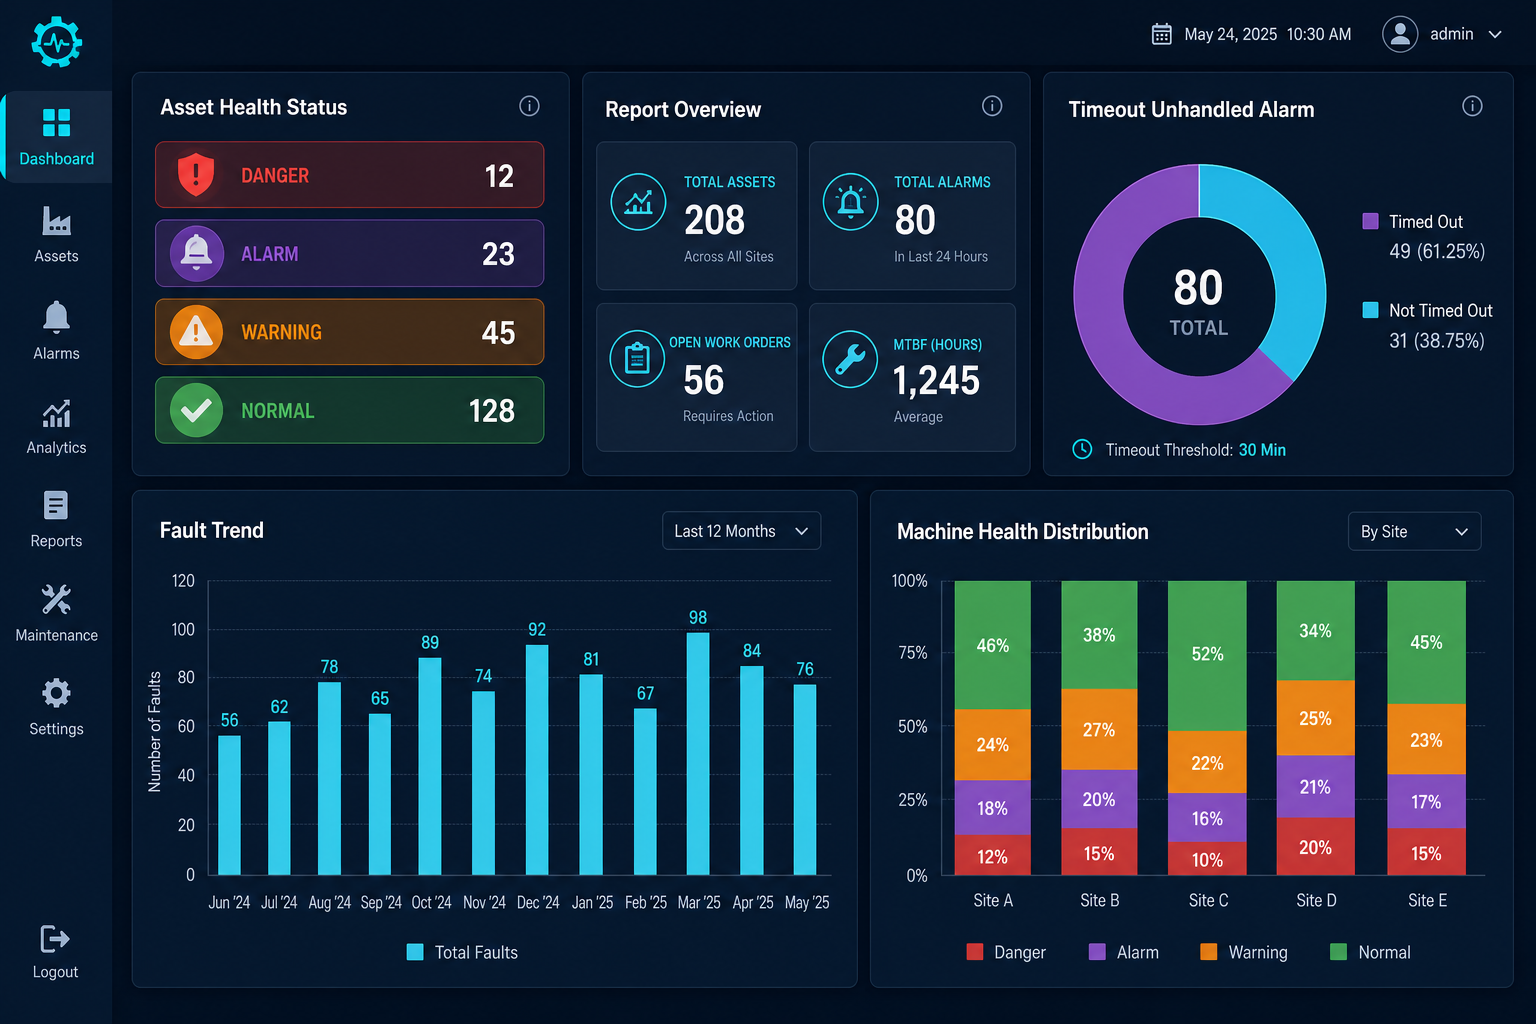Screen dimensions: 1536x1024
Task: Click Site A 46% normal segment
Action: pos(992,645)
